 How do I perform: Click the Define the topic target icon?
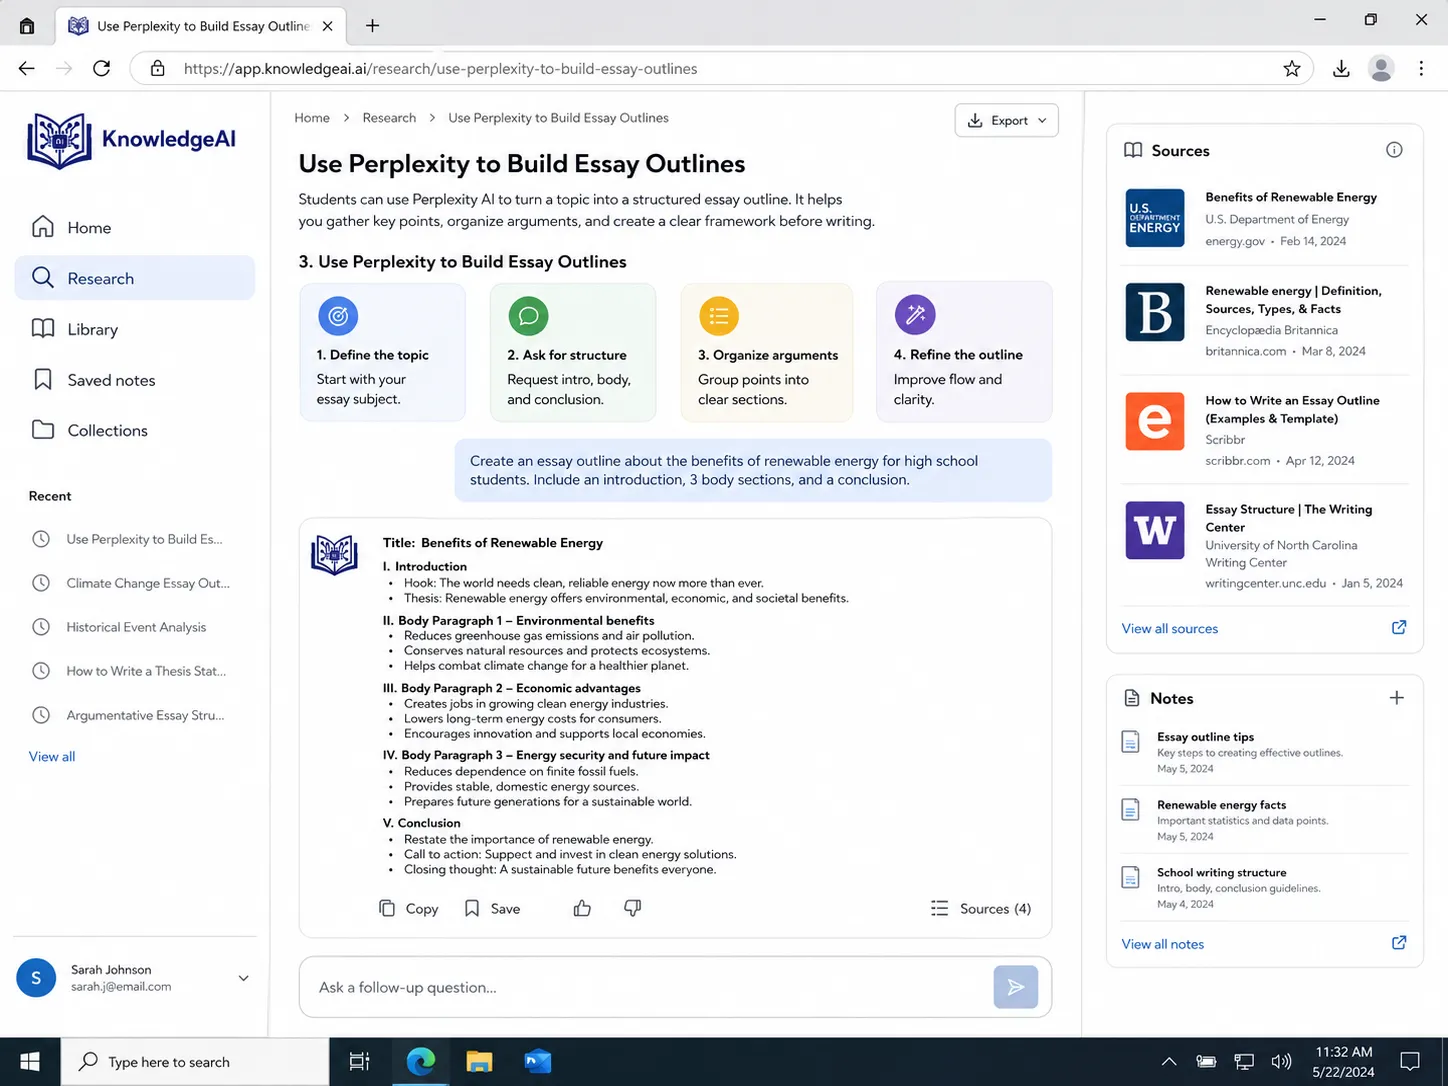[x=338, y=316]
